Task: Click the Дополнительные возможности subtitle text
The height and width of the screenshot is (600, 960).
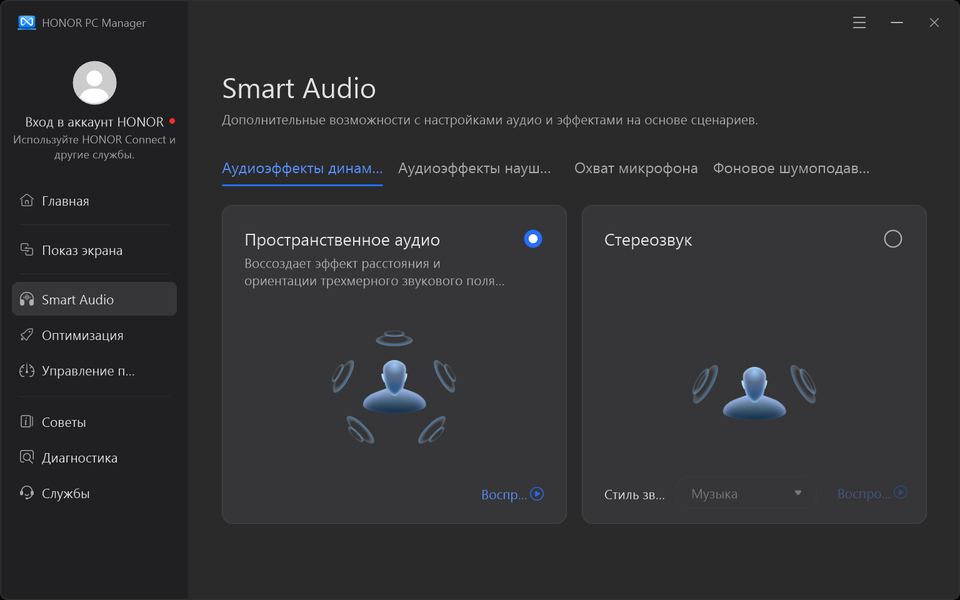Action: pyautogui.click(x=490, y=120)
